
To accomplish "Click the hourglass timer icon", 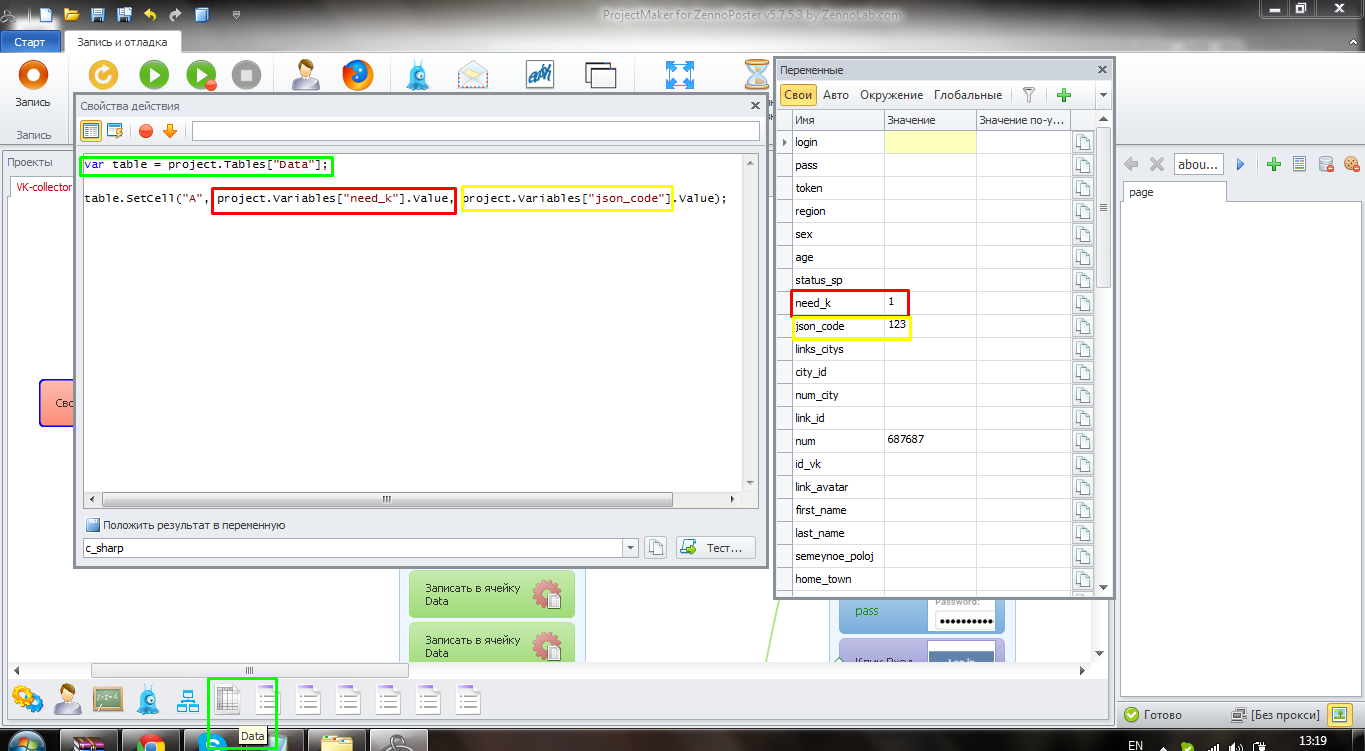I will pos(757,75).
